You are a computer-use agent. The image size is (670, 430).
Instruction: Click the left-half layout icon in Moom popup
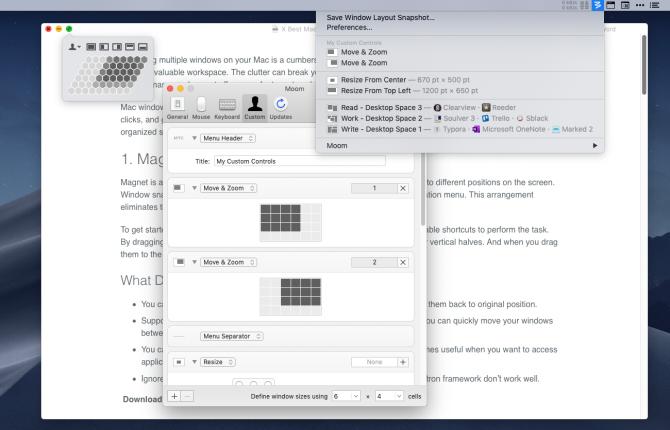tap(104, 46)
